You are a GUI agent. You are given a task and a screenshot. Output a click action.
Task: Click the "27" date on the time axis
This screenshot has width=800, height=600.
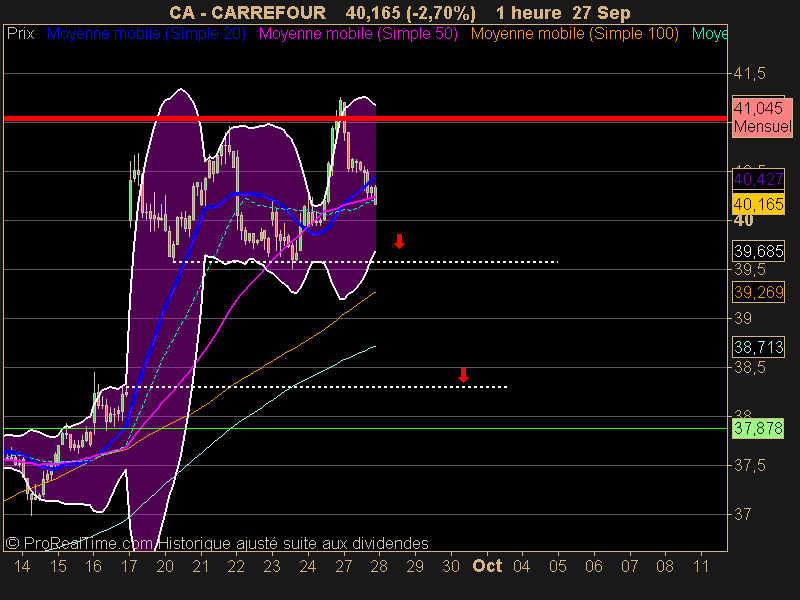tap(344, 566)
